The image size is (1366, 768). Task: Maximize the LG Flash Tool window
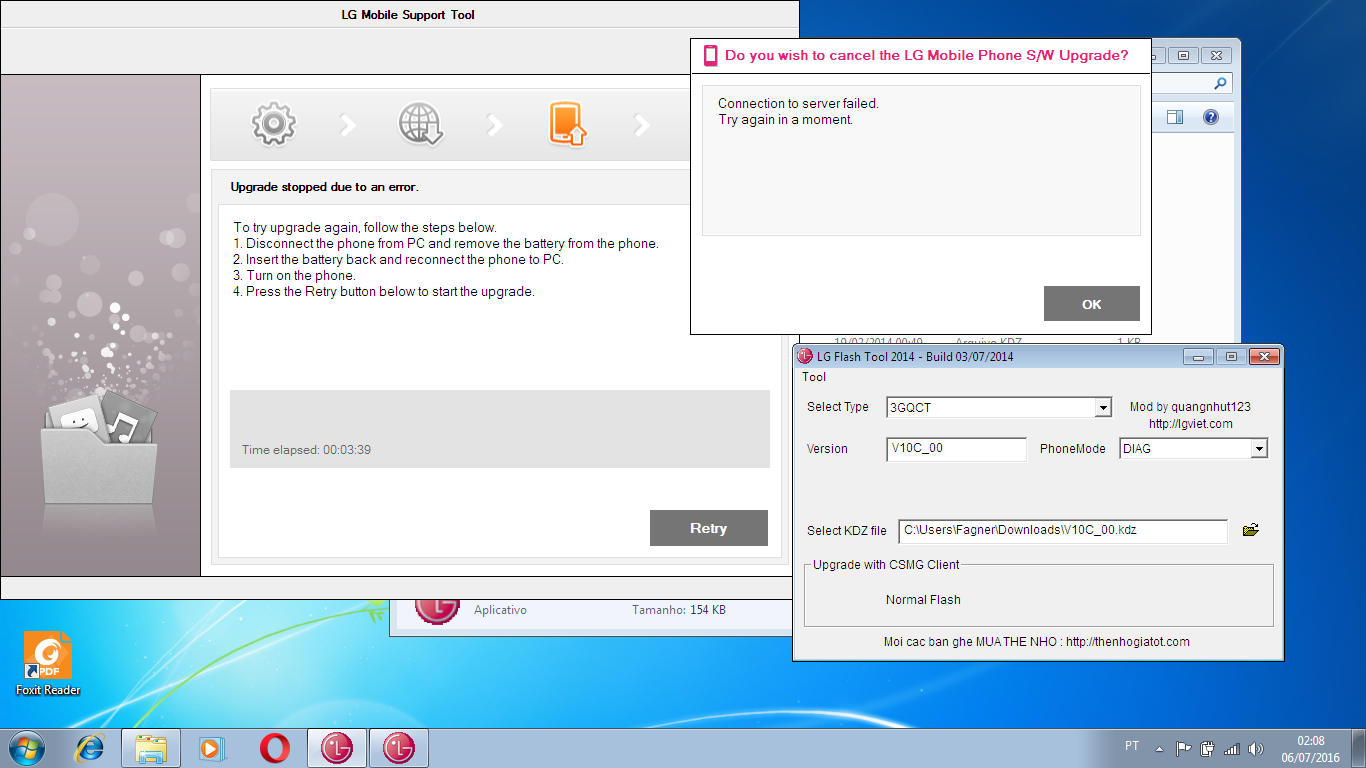(1231, 357)
